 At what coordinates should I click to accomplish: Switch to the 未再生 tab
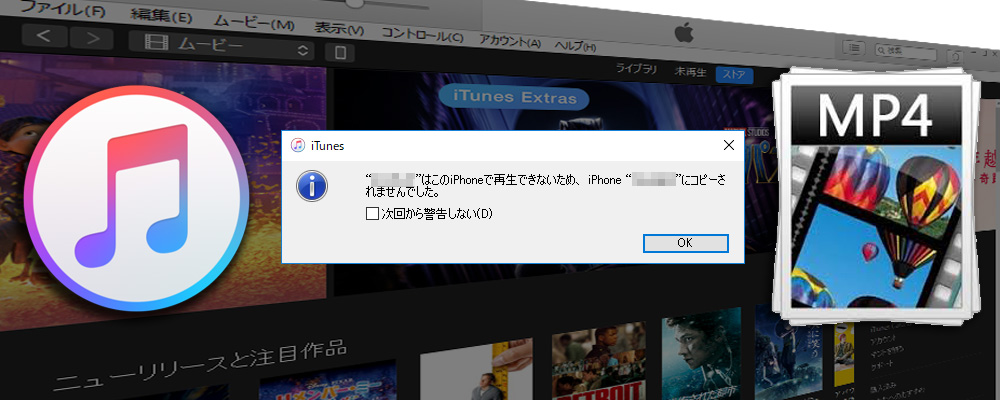pyautogui.click(x=690, y=71)
